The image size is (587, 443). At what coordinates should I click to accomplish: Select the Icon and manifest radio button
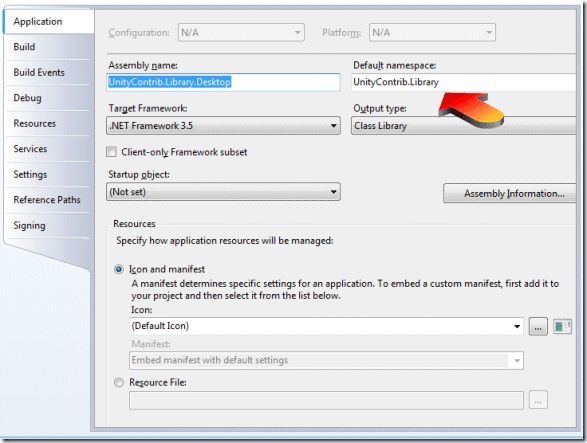[x=119, y=269]
